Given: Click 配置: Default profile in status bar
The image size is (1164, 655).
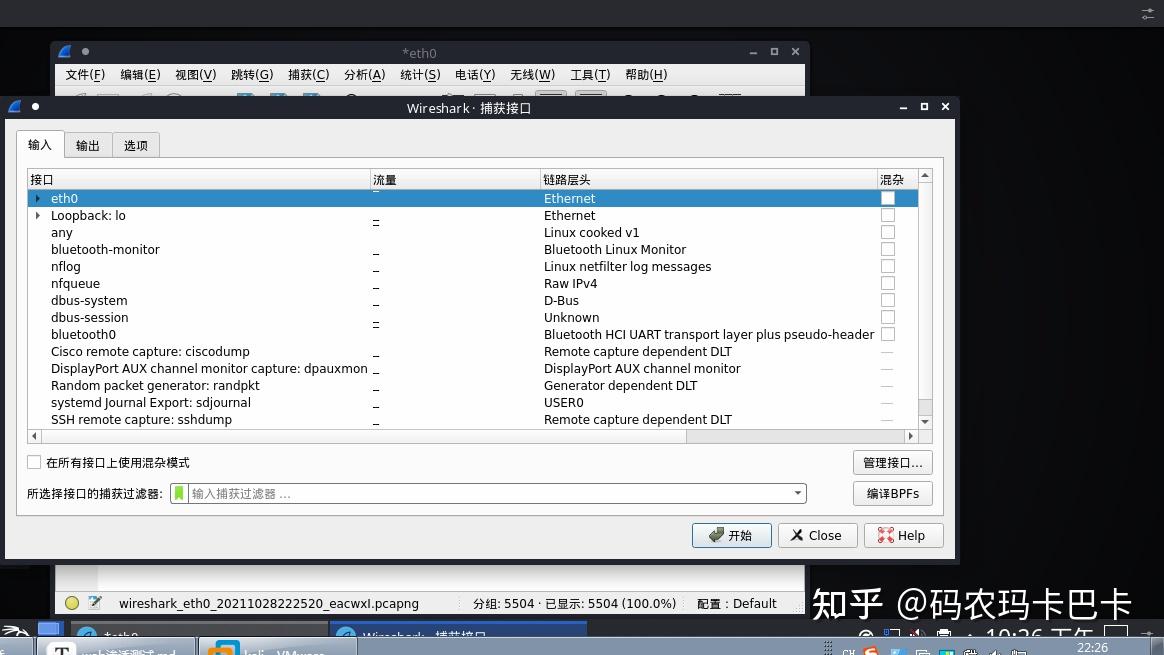Looking at the screenshot, I should point(736,604).
